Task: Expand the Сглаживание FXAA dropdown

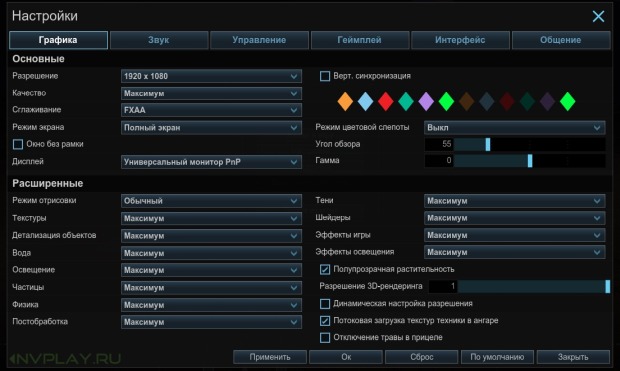Action: tap(211, 110)
